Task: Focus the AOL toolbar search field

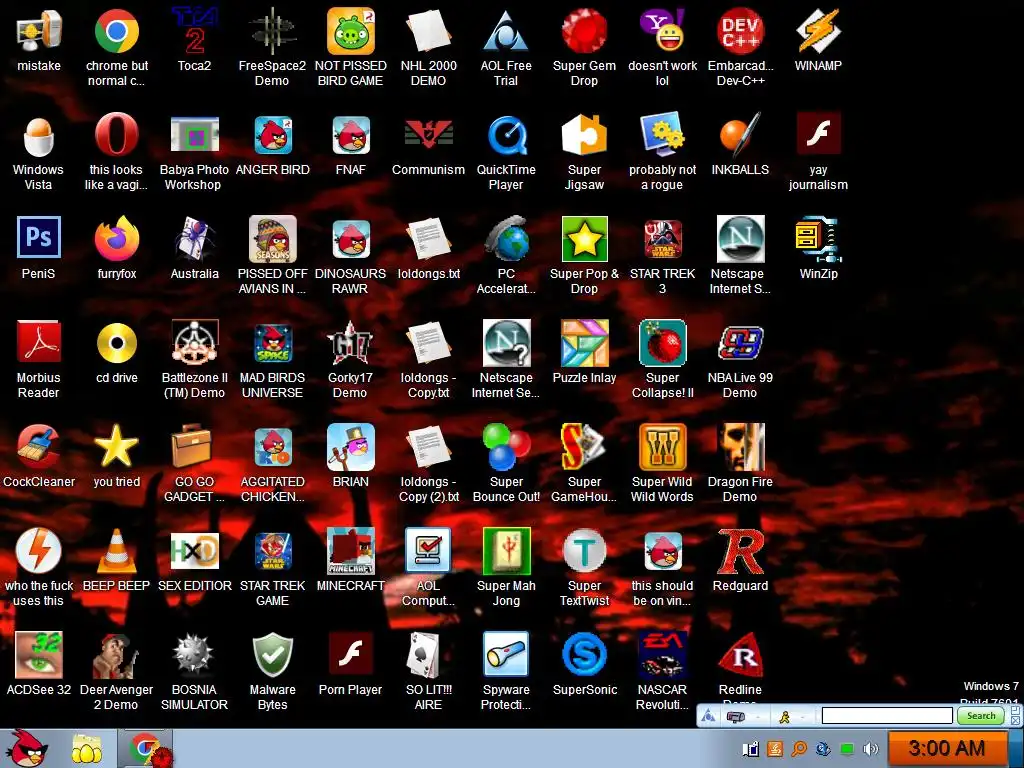Action: [887, 716]
